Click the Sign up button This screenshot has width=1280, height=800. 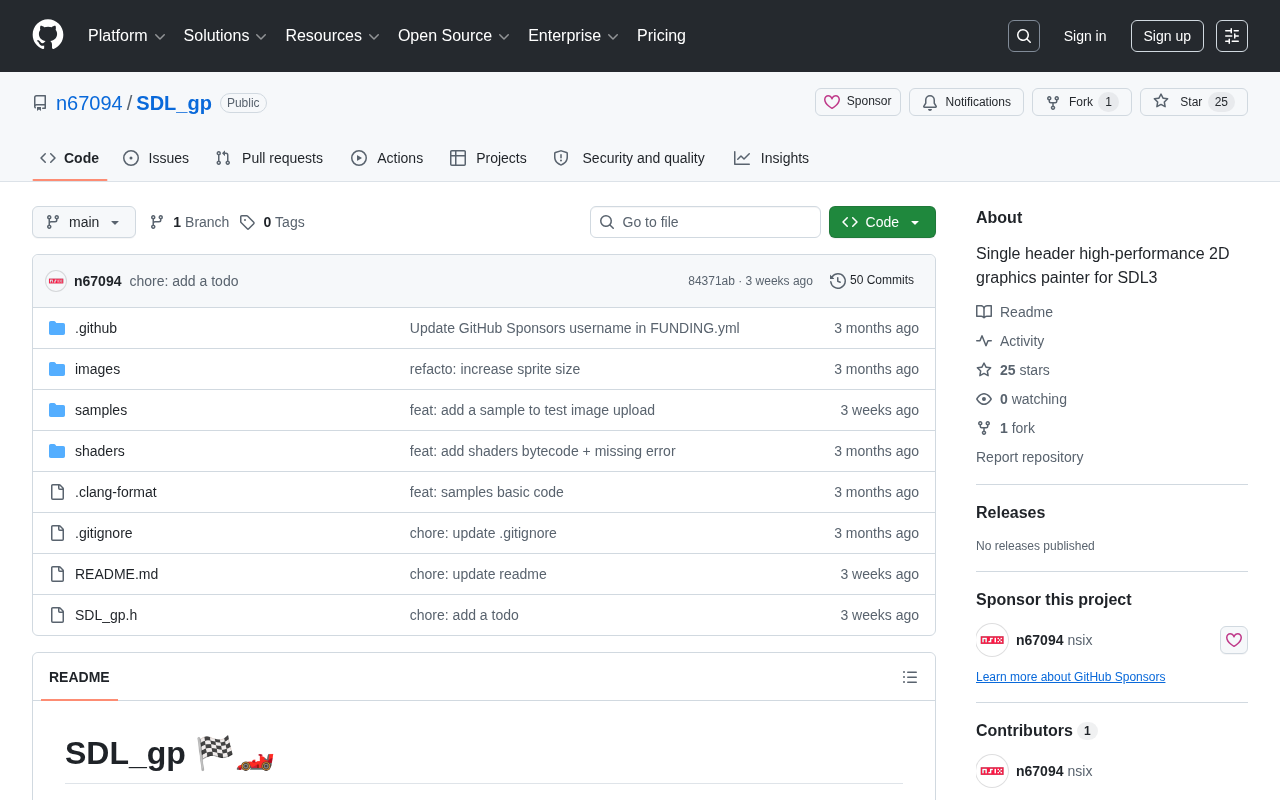[1167, 36]
